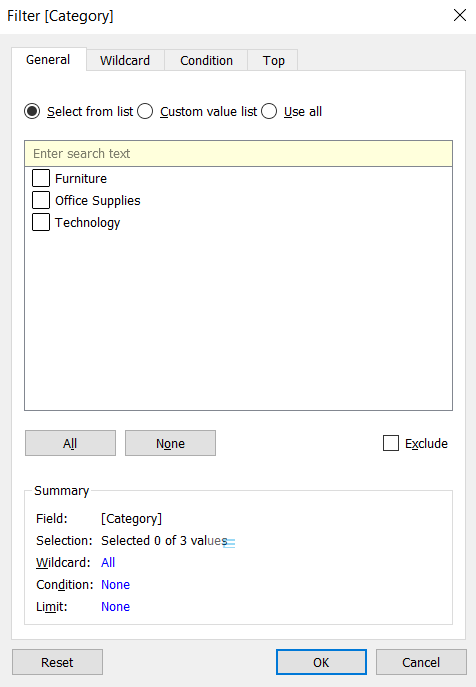Click the Reset button
476x687 pixels.
(x=57, y=662)
